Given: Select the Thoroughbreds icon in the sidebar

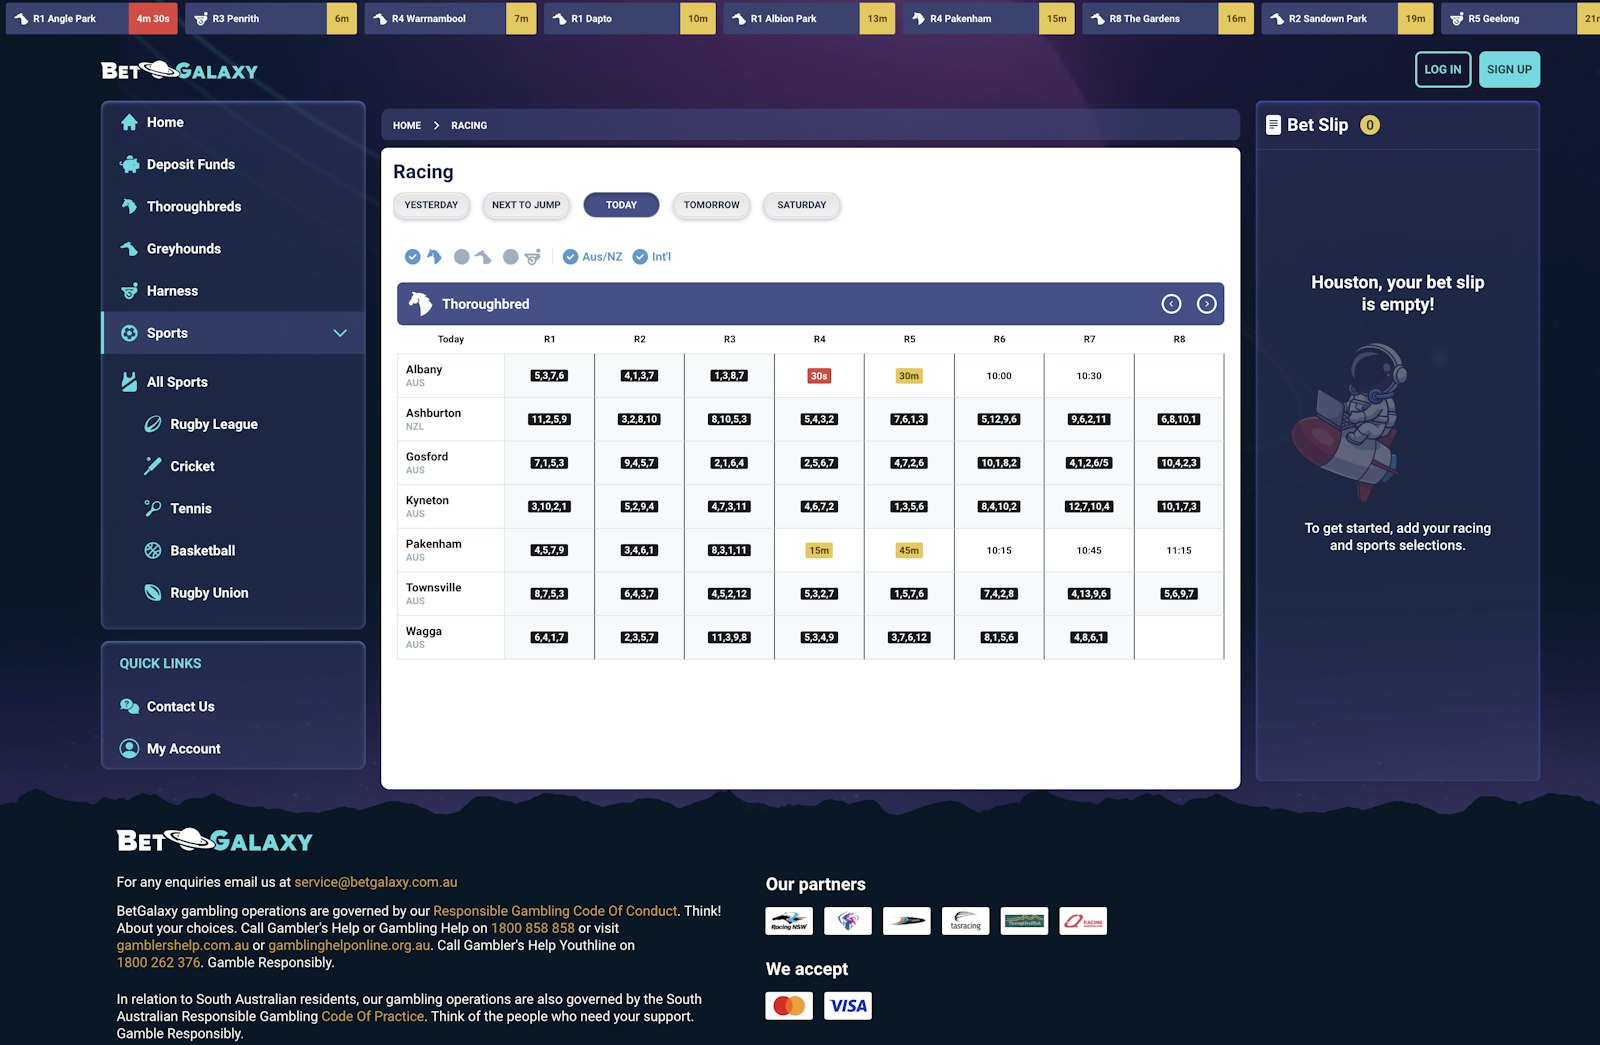Looking at the screenshot, I should [x=129, y=206].
